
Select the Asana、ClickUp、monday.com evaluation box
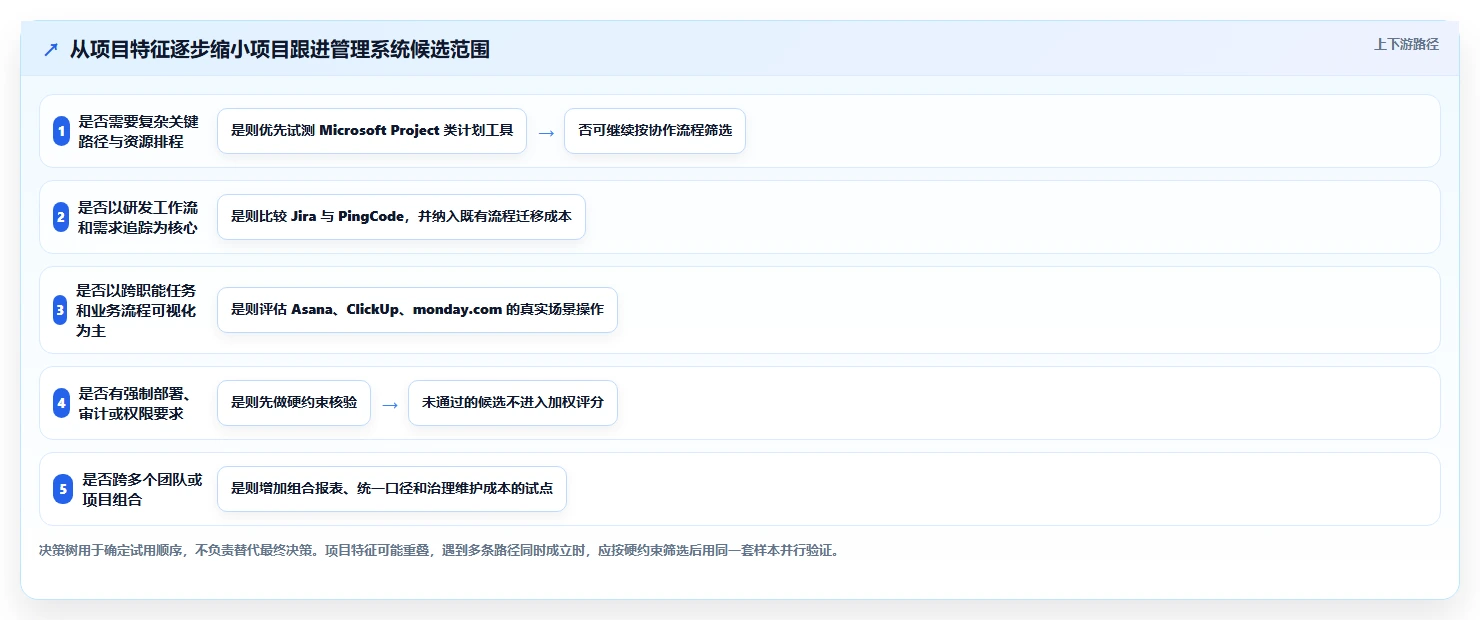[417, 310]
